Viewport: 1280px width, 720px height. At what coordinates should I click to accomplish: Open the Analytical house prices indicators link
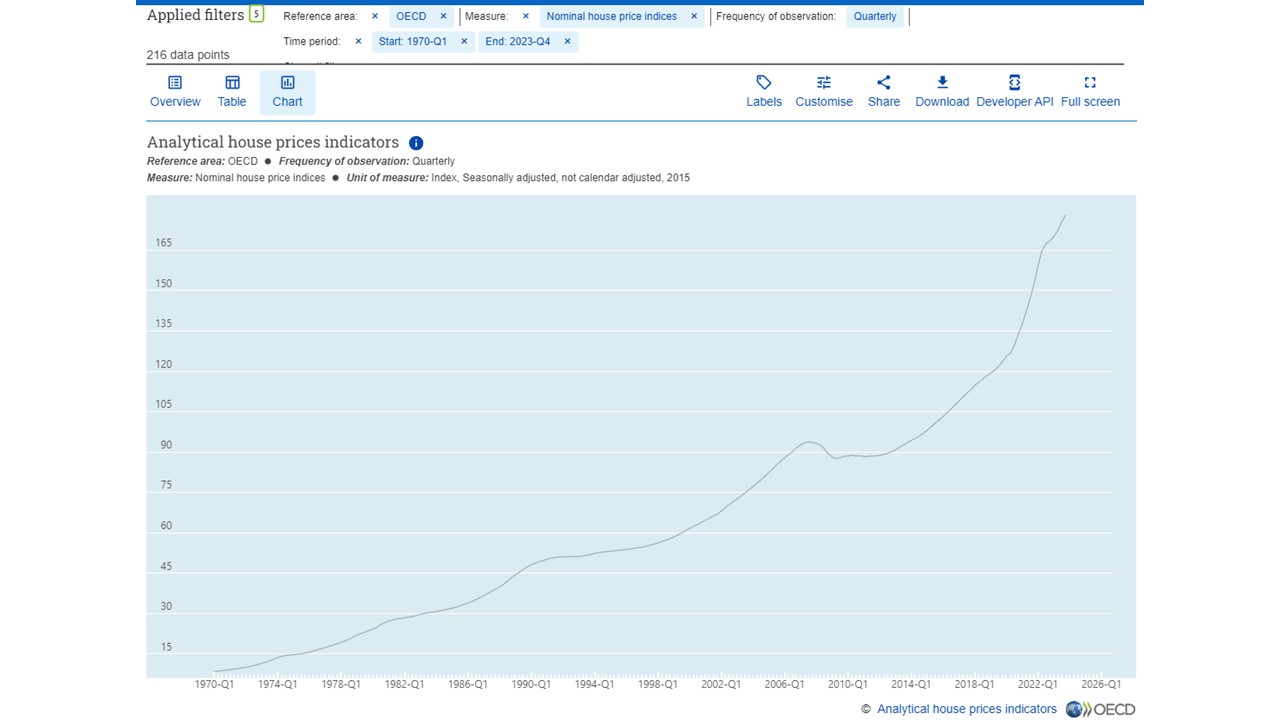pyautogui.click(x=966, y=709)
